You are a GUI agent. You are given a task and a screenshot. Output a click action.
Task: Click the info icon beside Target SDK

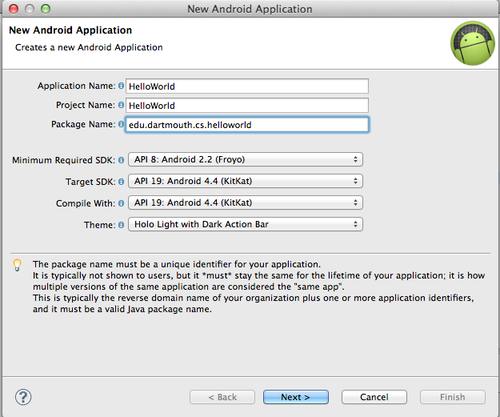click(121, 182)
